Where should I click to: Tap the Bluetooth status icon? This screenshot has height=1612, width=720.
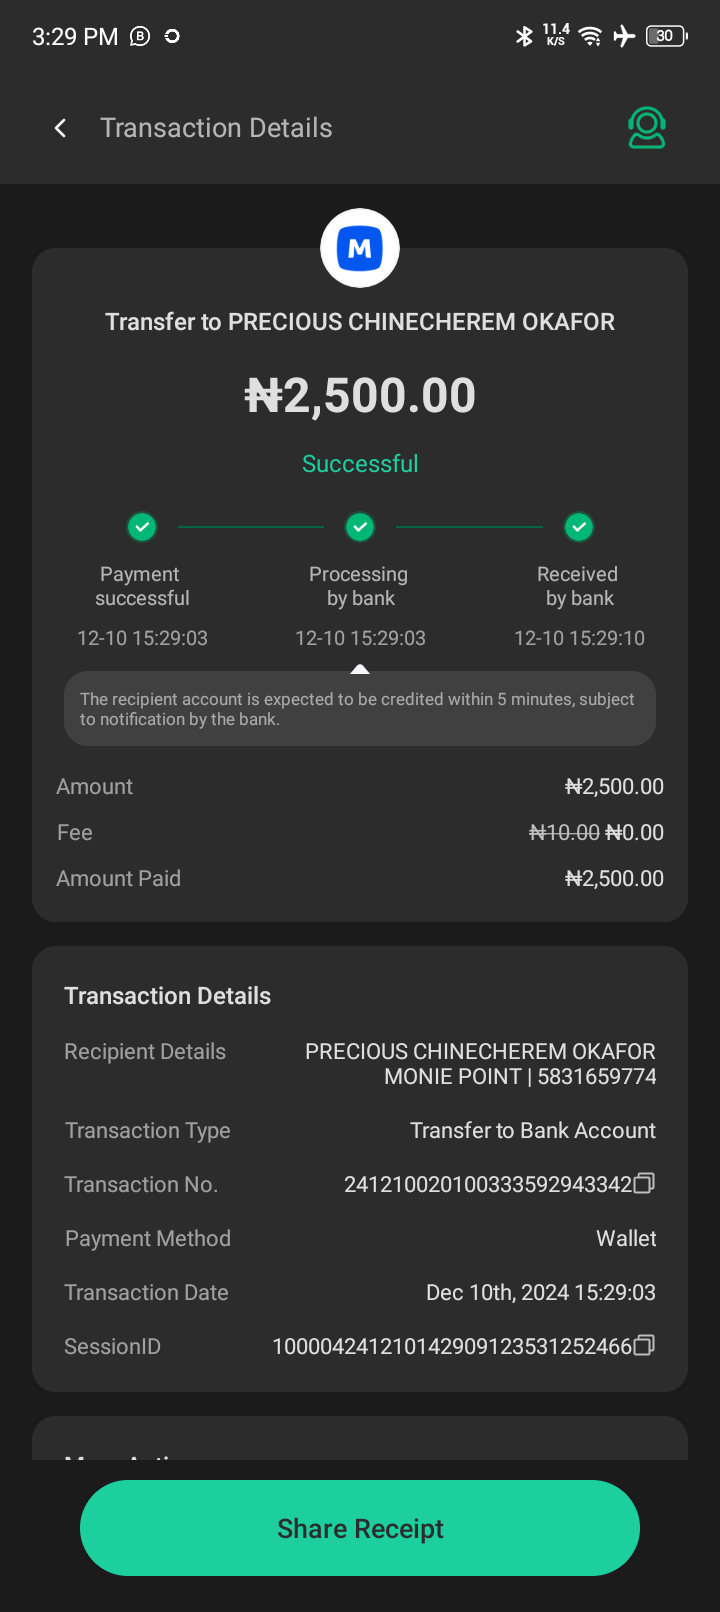pos(524,37)
